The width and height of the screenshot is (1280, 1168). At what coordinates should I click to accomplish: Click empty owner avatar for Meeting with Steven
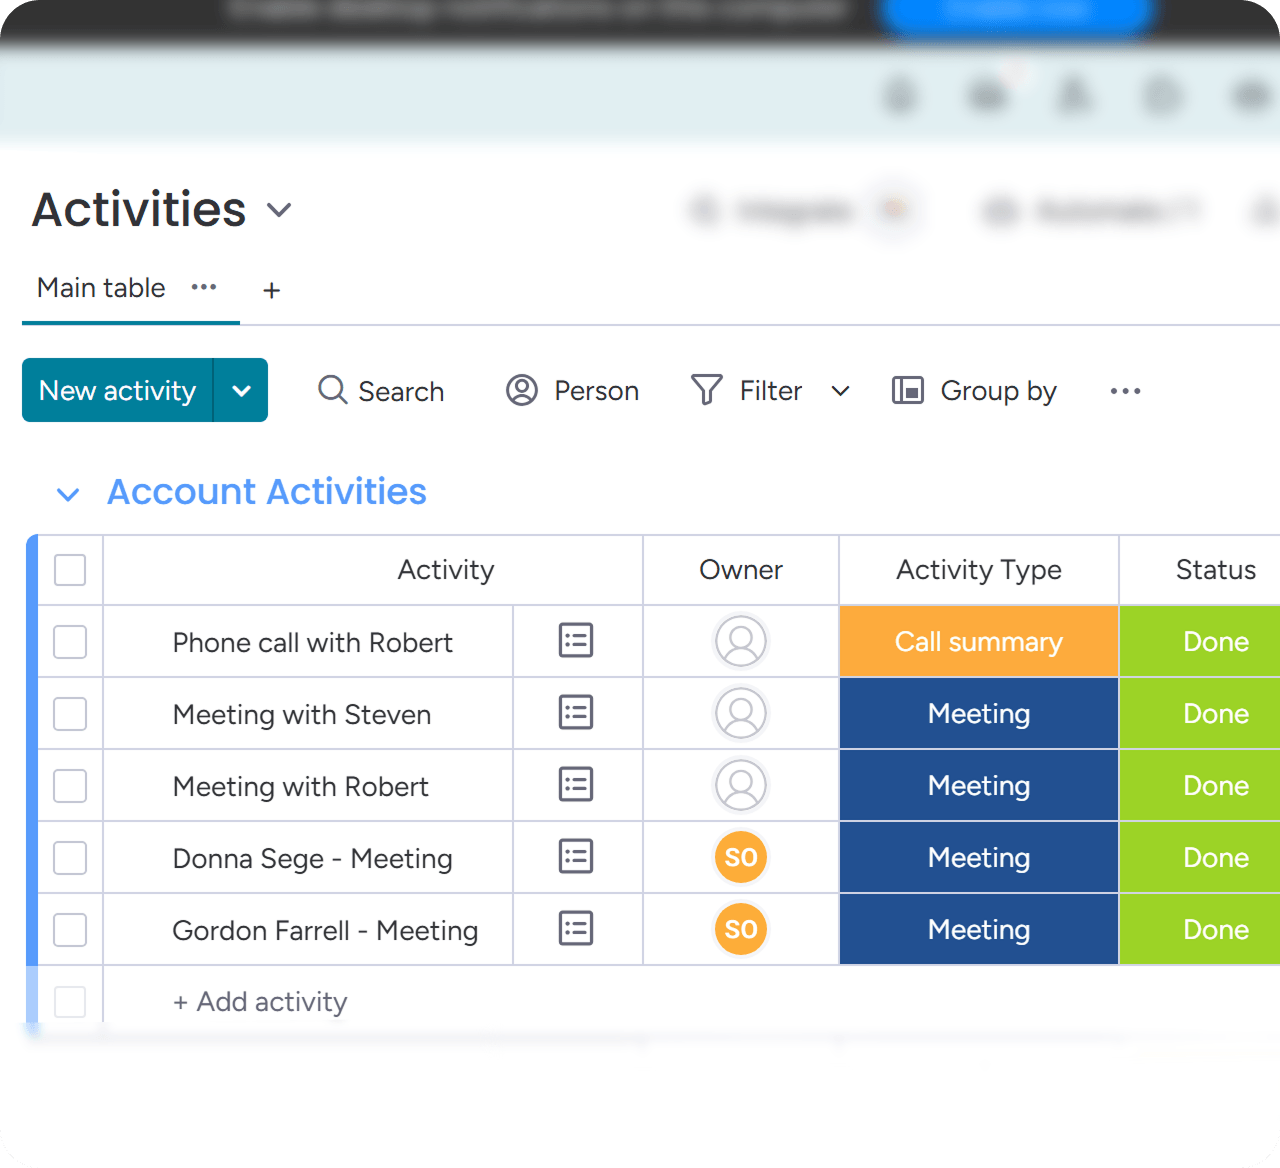point(741,713)
